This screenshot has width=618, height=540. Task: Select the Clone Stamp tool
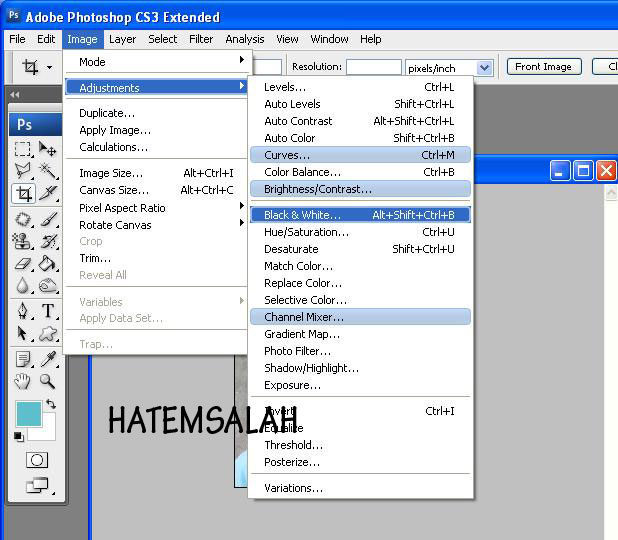(x=22, y=241)
